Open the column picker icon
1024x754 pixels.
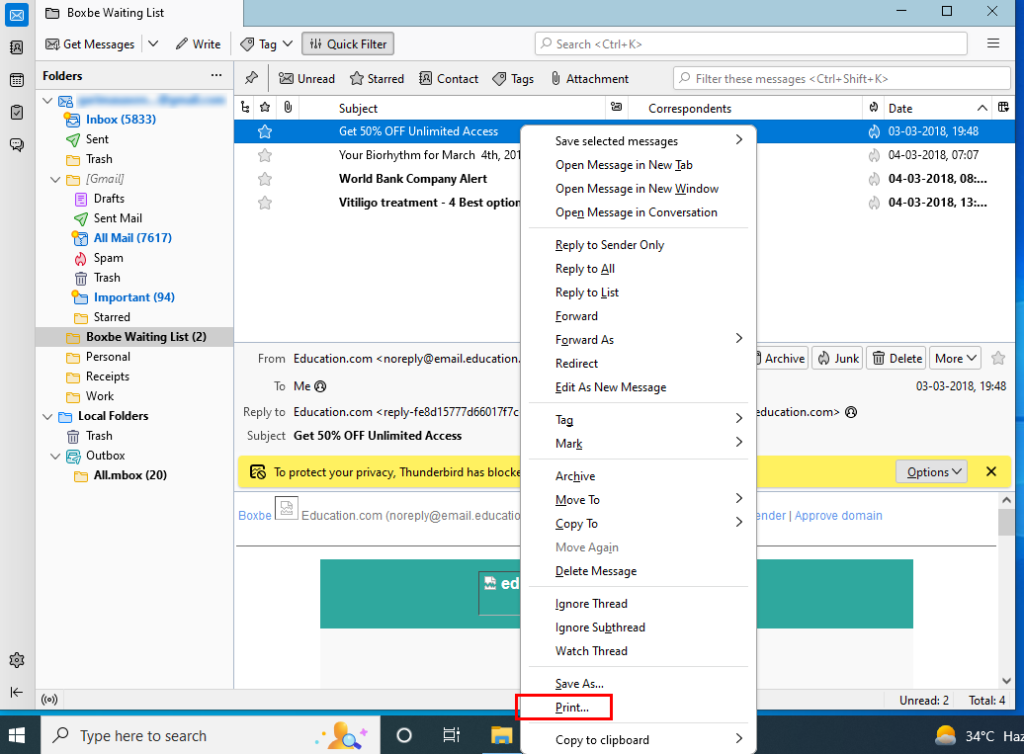(1004, 108)
